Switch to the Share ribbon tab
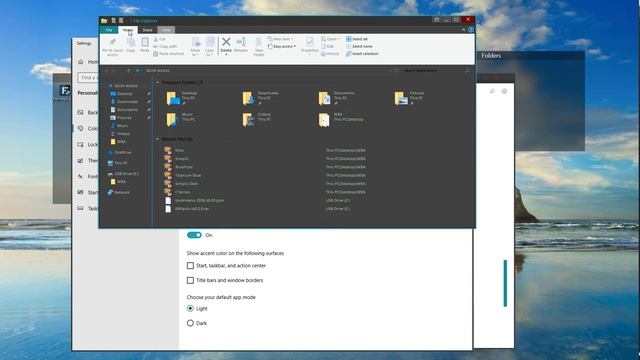The image size is (640, 360). tap(147, 30)
